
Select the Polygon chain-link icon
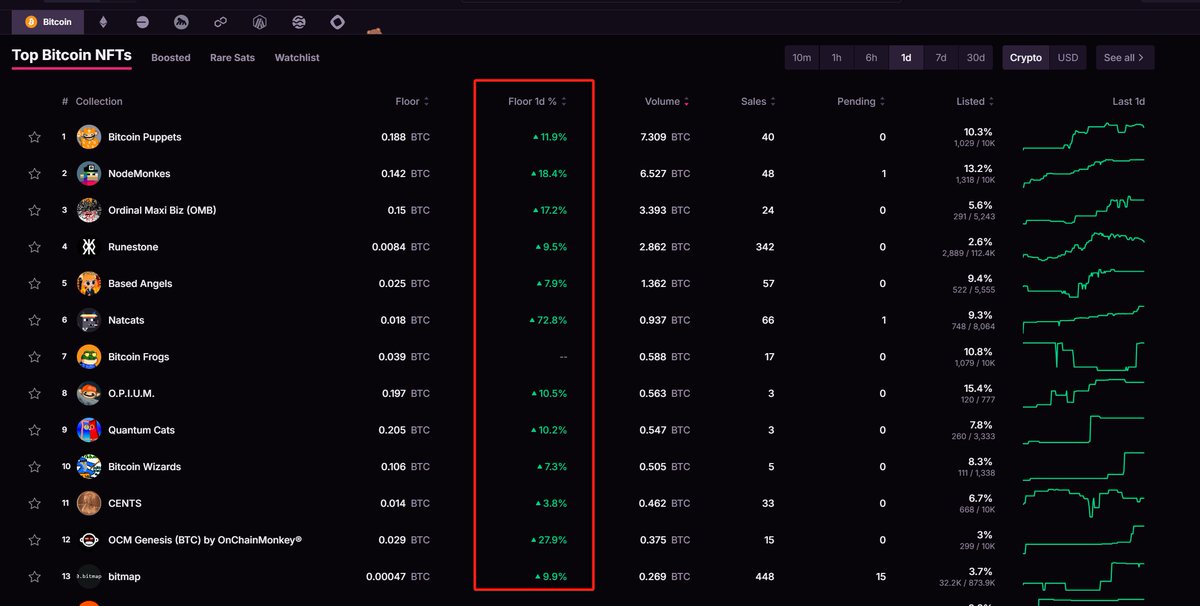click(220, 21)
